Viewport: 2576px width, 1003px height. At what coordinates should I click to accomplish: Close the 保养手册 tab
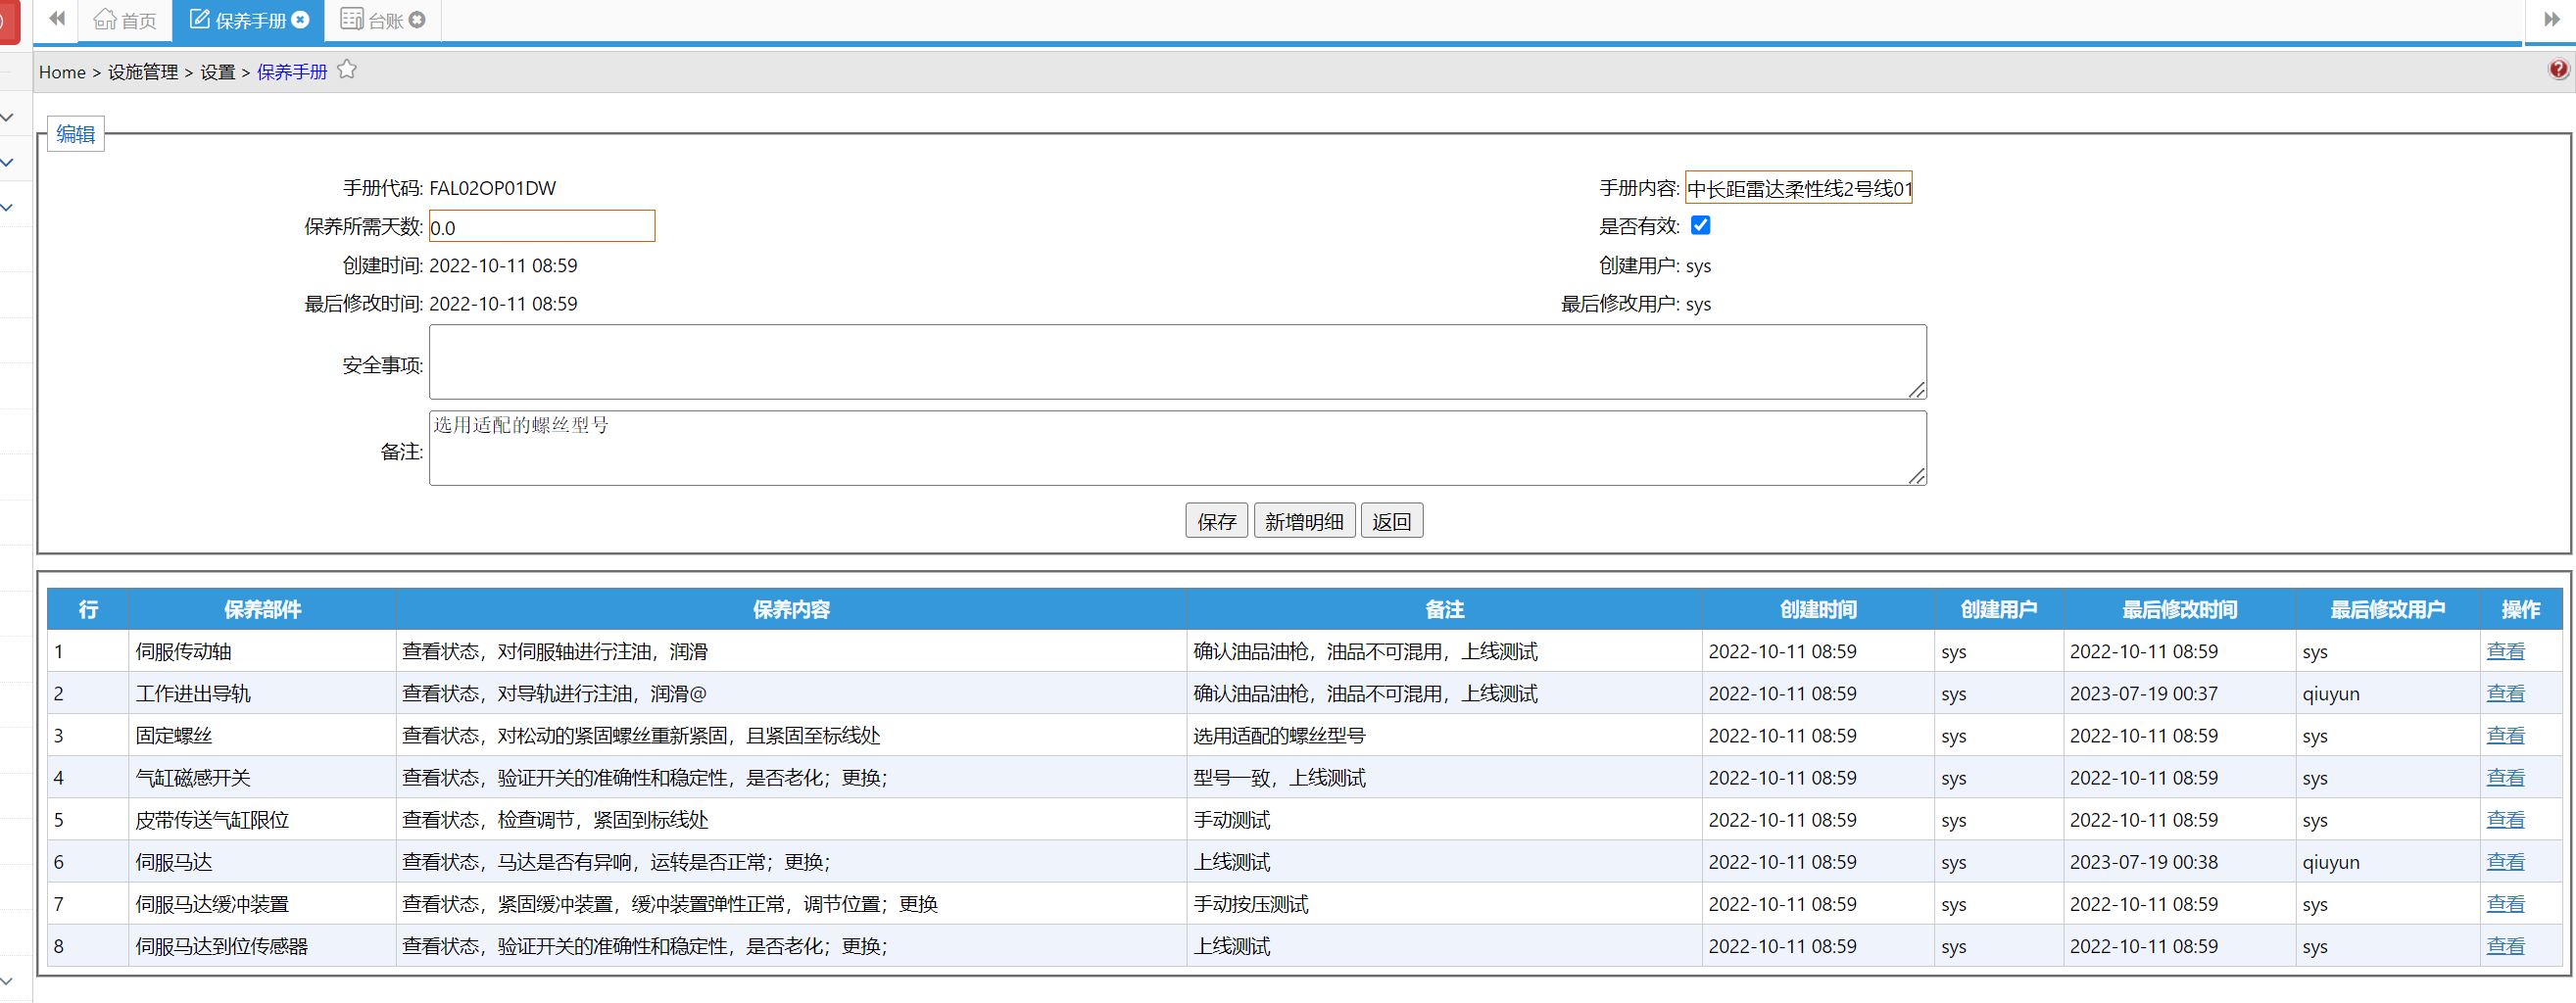[x=300, y=19]
